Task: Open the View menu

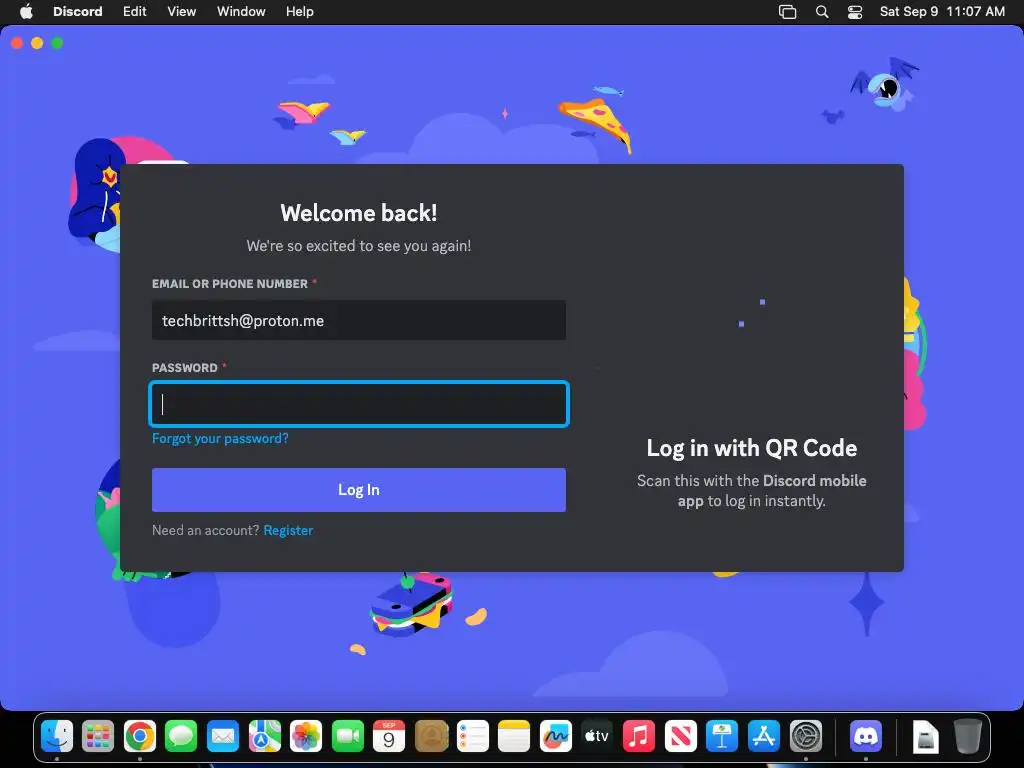Action: [x=182, y=11]
